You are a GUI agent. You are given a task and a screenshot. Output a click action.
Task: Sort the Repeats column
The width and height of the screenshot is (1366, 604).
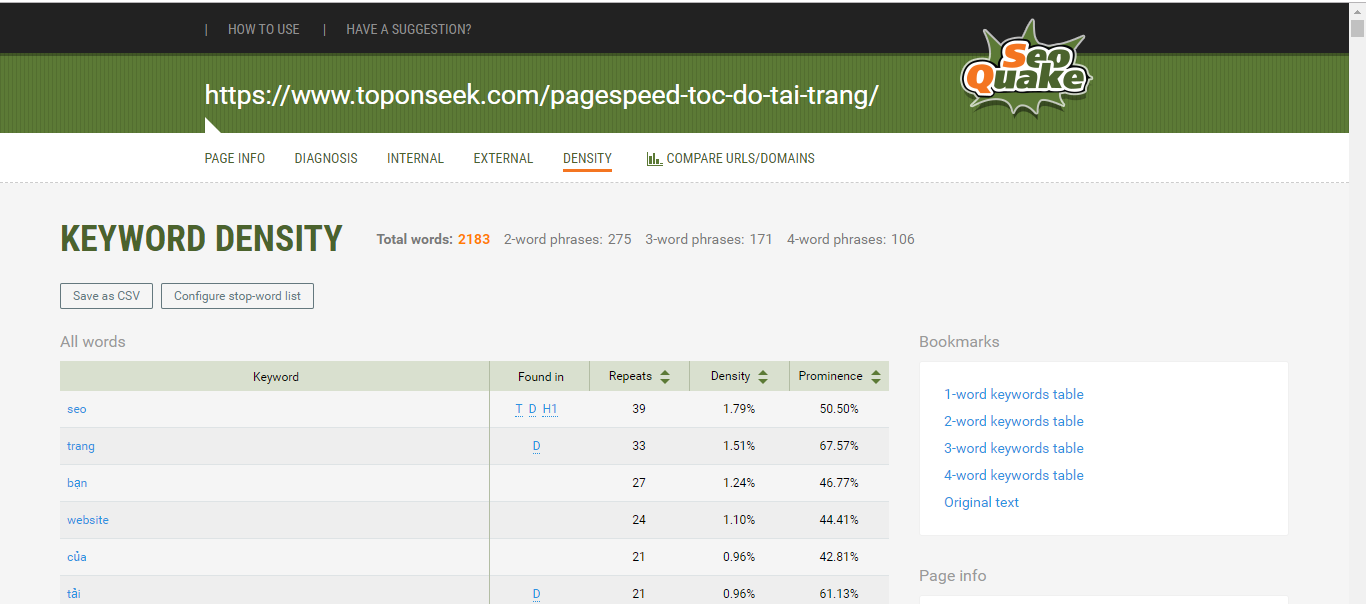665,377
